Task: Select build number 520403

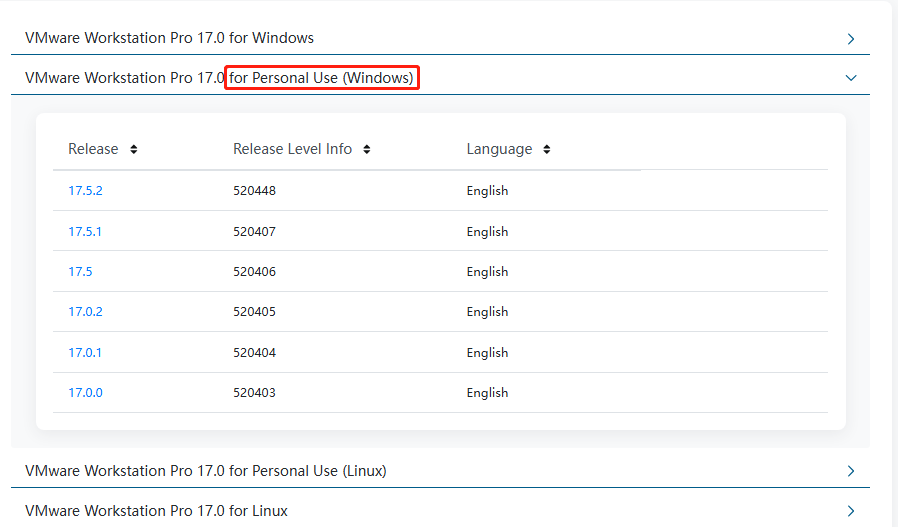Action: [x=254, y=393]
